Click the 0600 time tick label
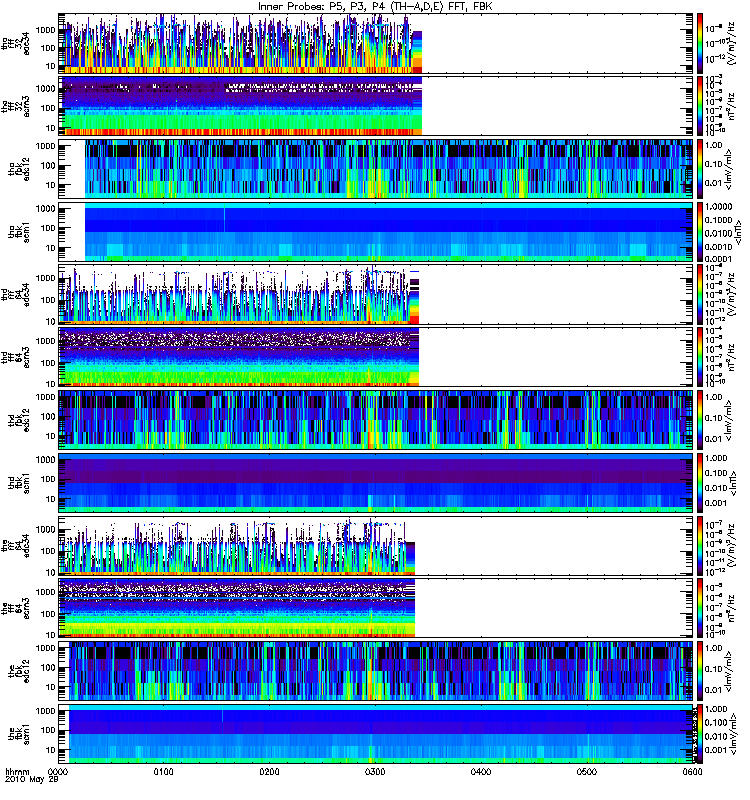The image size is (750, 800). [692, 772]
